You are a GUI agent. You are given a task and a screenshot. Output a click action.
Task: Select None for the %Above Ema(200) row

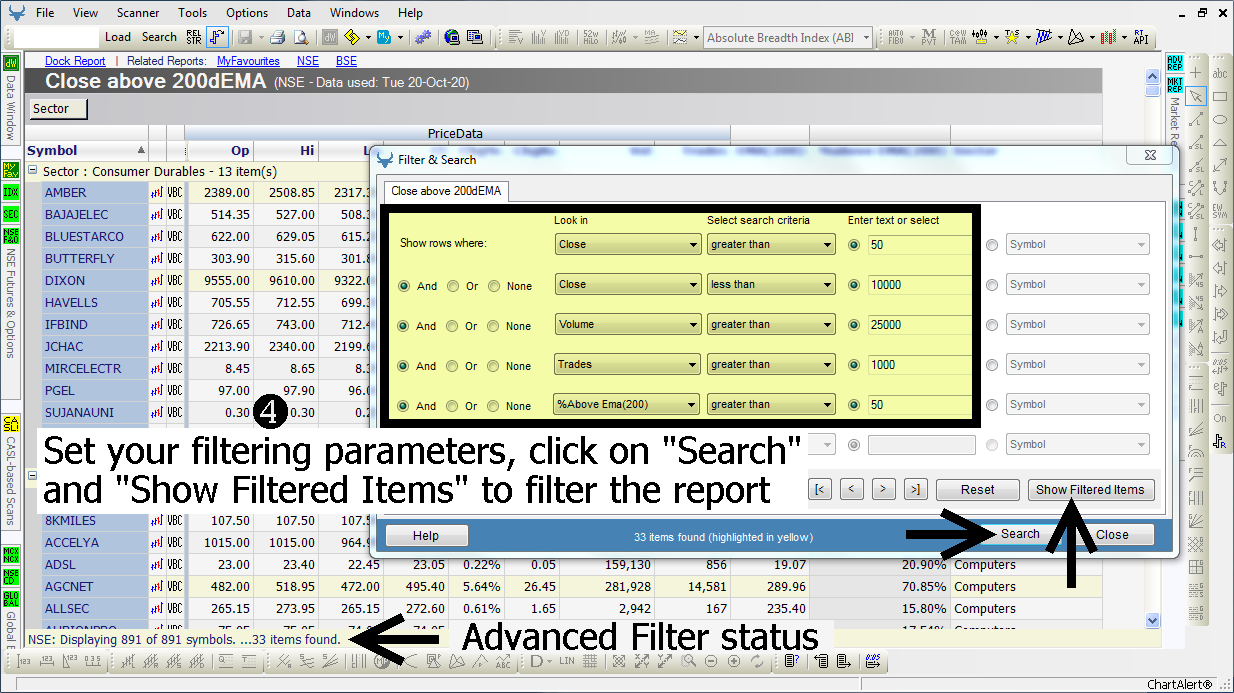(494, 406)
